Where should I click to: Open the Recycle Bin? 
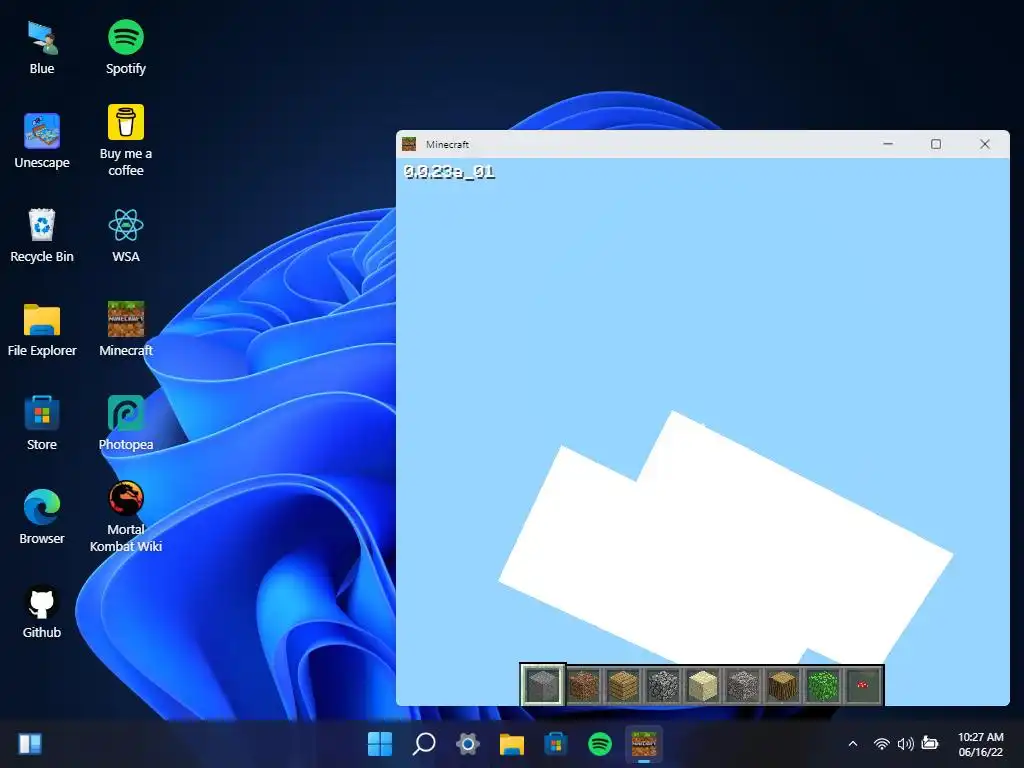tap(42, 235)
